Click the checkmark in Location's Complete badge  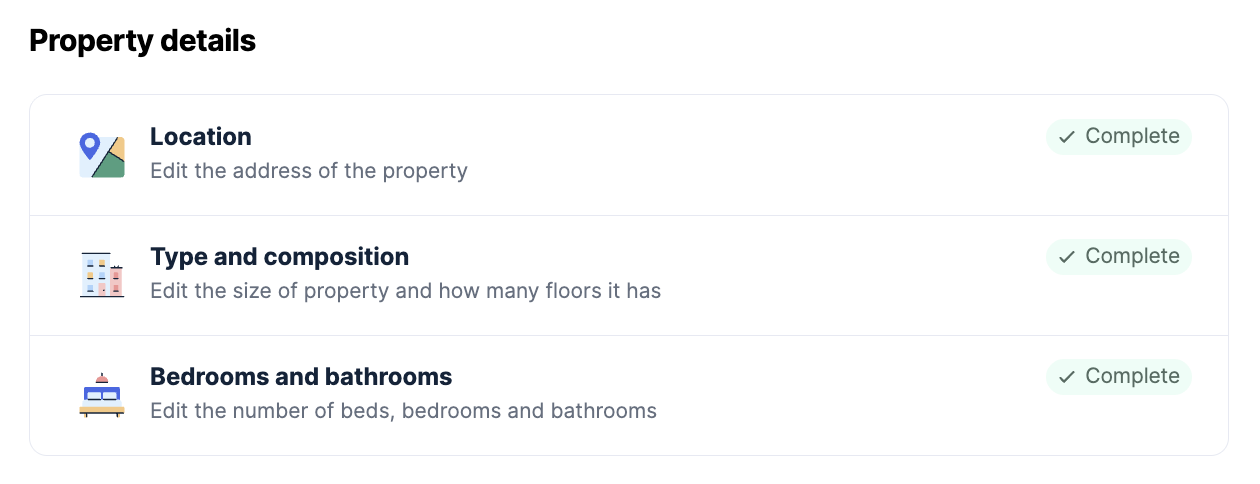tap(1067, 137)
